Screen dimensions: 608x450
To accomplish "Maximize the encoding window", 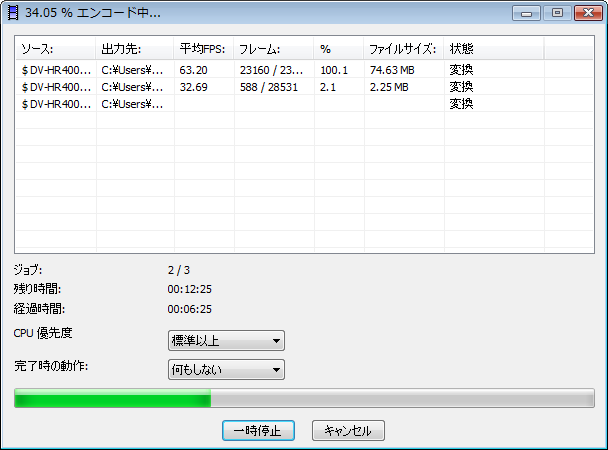I will pos(556,14).
